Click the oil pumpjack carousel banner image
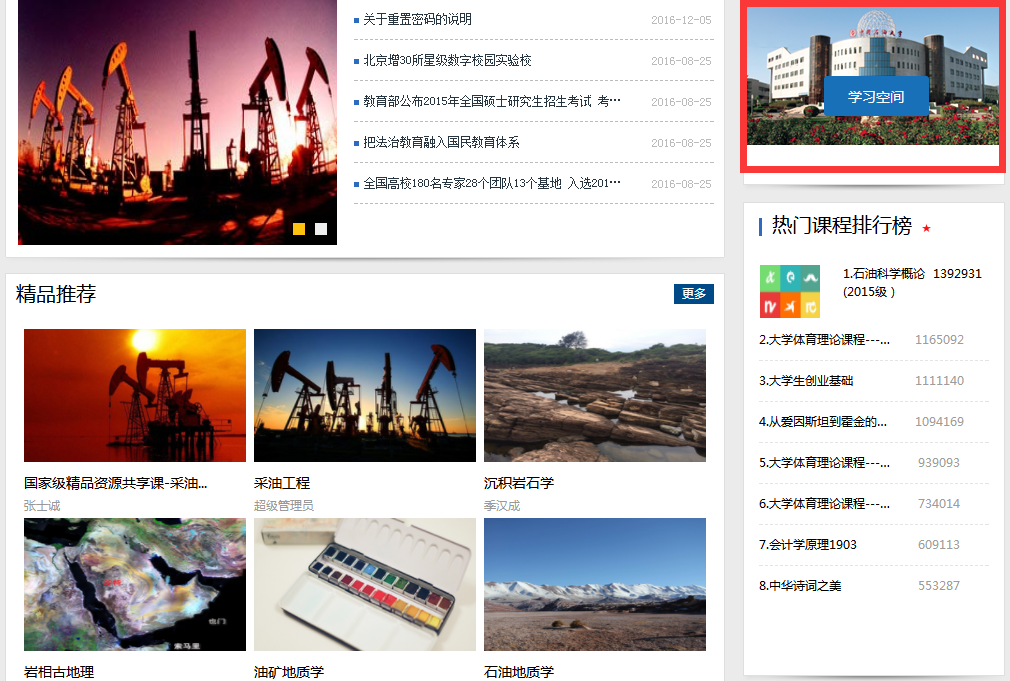The width and height of the screenshot is (1010, 681). (177, 120)
